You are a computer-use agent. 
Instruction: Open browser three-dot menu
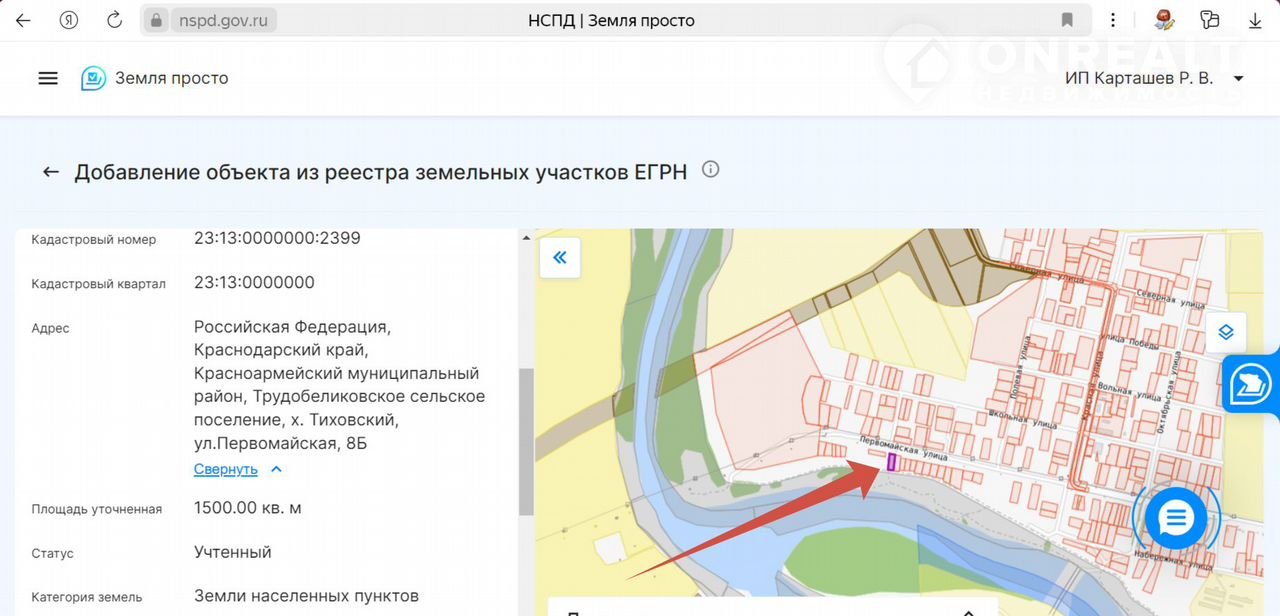pos(1114,20)
